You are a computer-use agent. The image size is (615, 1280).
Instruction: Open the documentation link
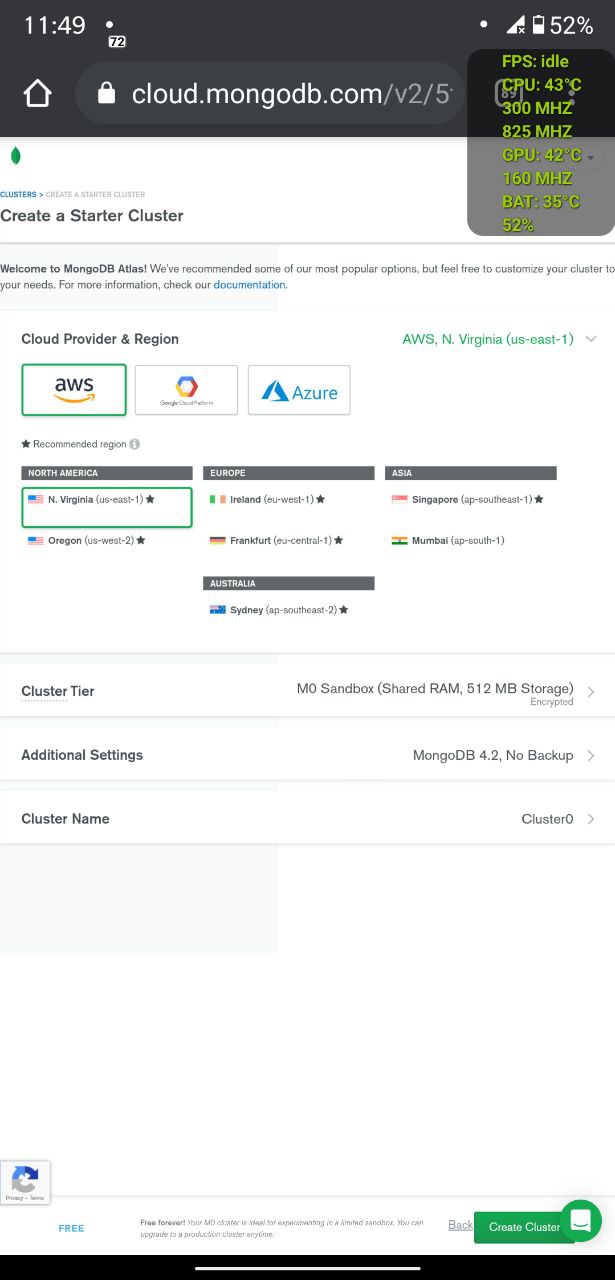(250, 285)
